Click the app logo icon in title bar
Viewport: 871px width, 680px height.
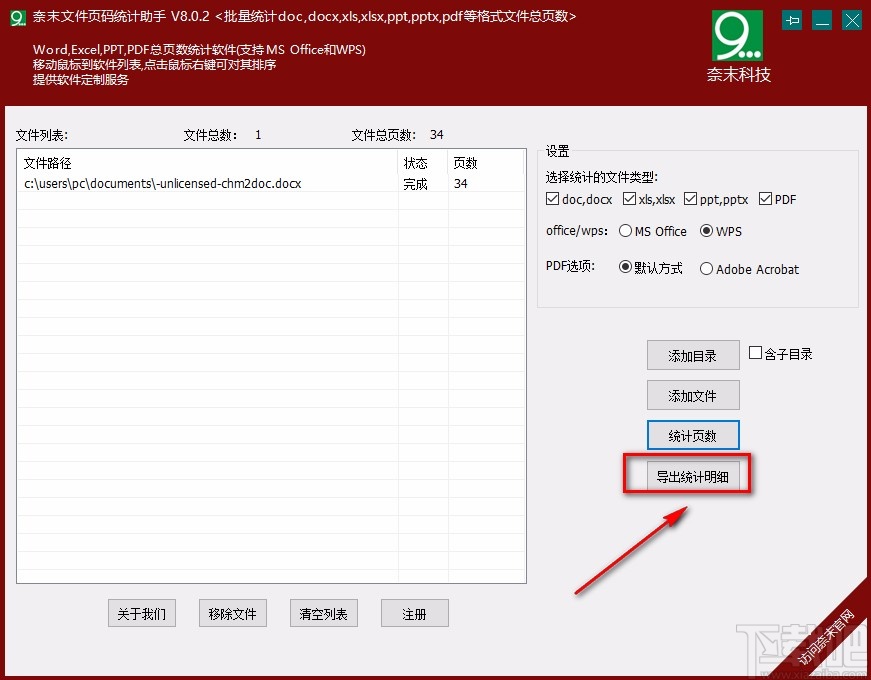click(x=18, y=18)
